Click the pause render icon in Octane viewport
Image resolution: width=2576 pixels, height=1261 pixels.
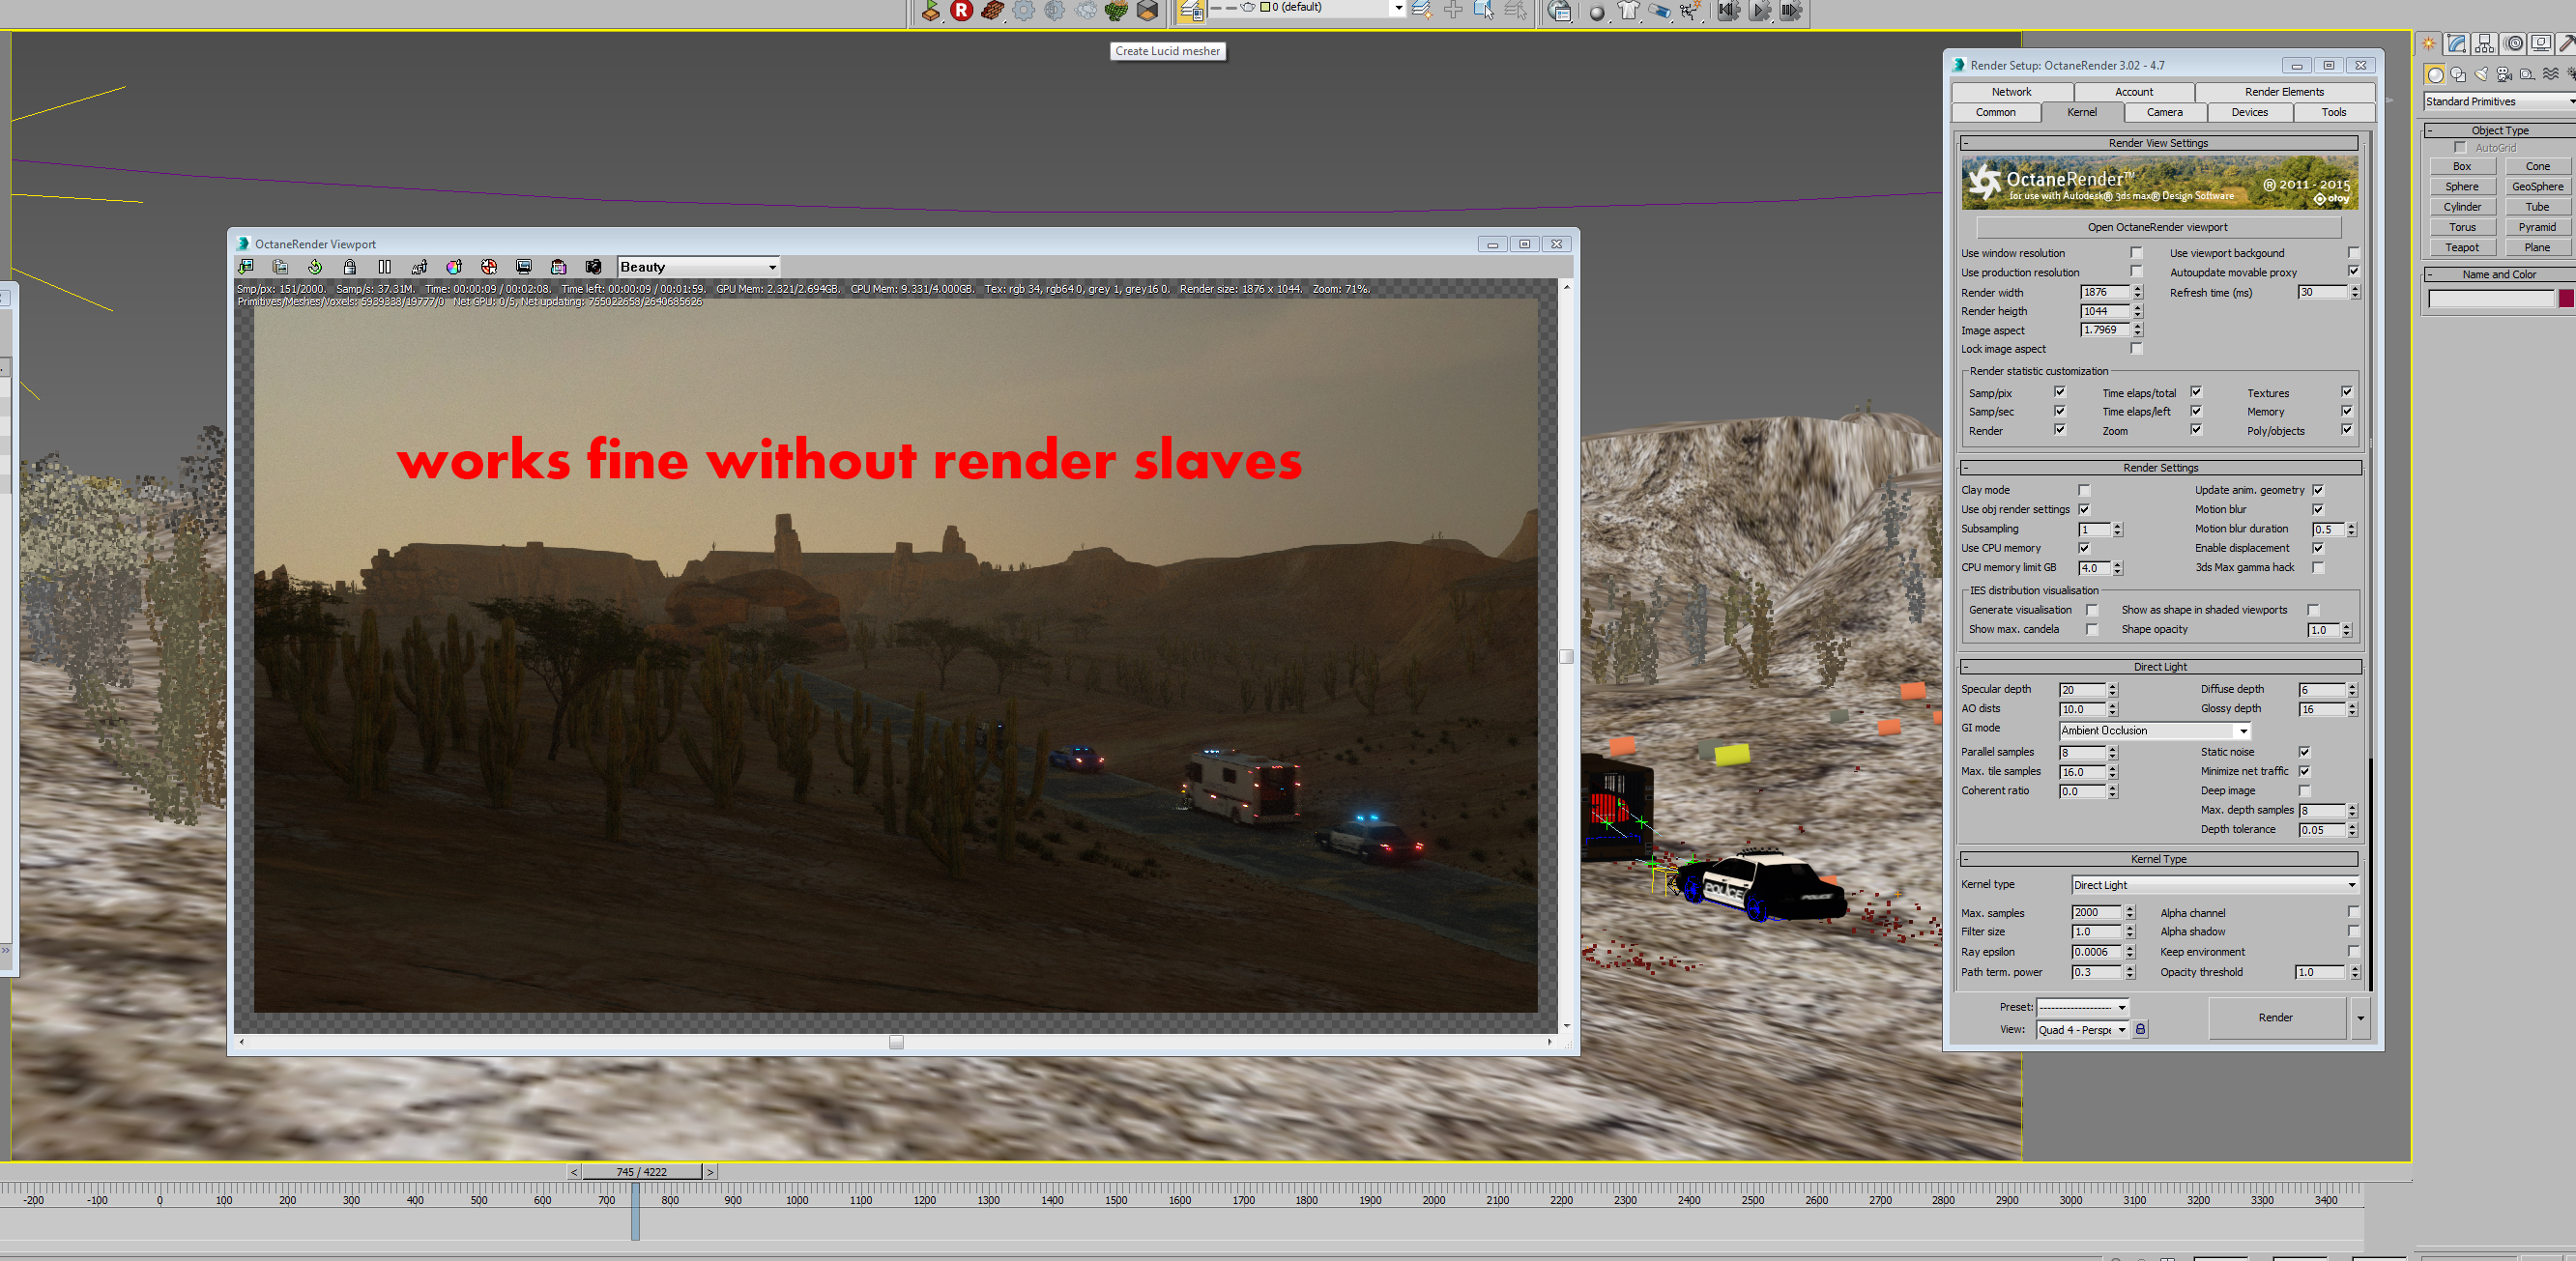(384, 267)
